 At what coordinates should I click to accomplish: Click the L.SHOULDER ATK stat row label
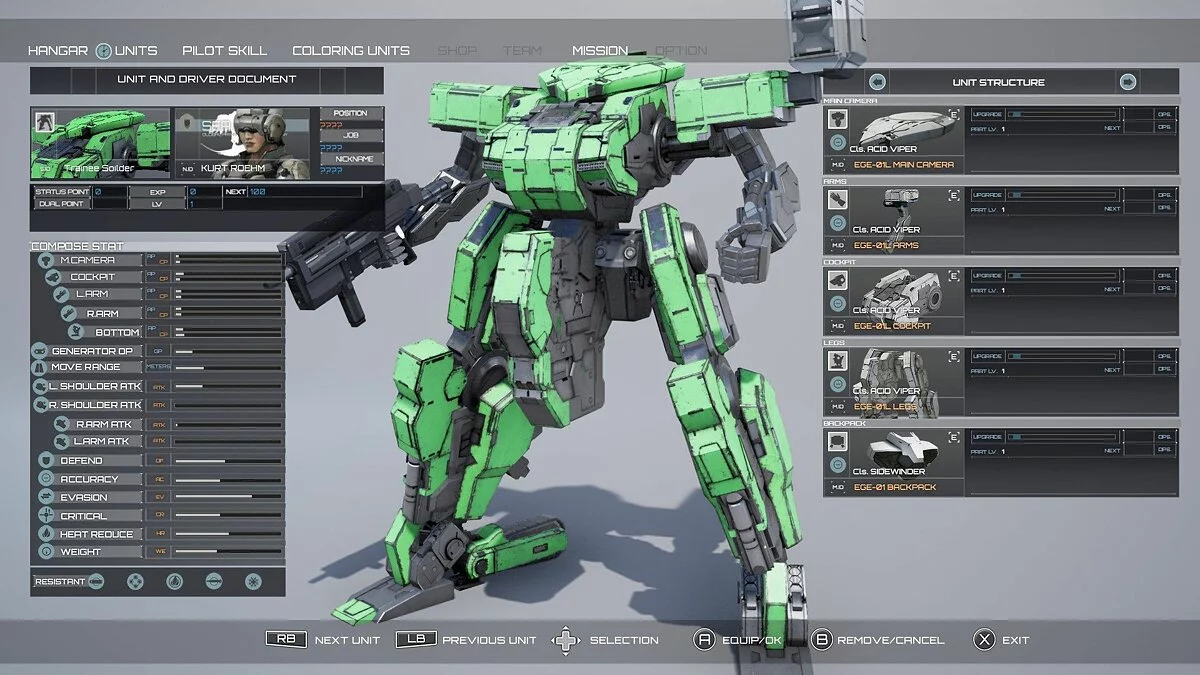(x=95, y=386)
